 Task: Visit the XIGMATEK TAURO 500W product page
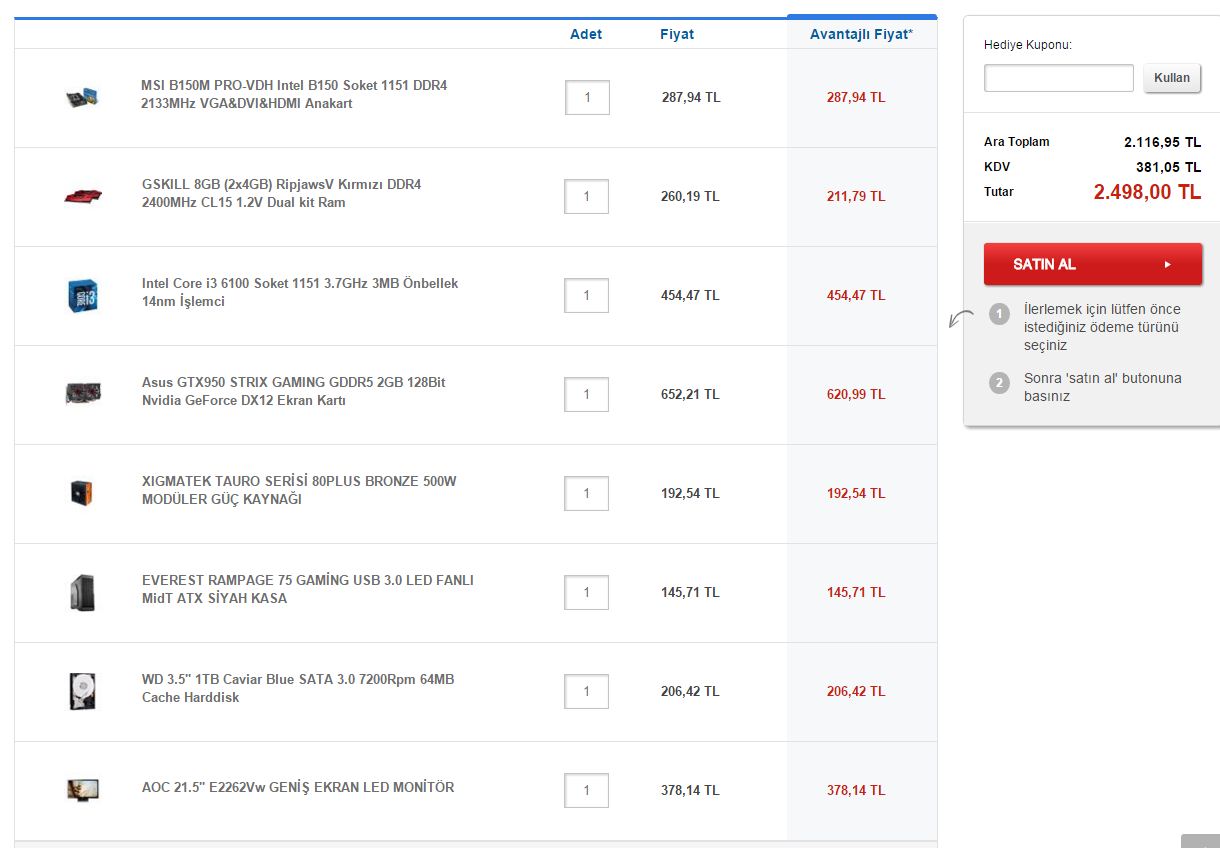(x=299, y=490)
